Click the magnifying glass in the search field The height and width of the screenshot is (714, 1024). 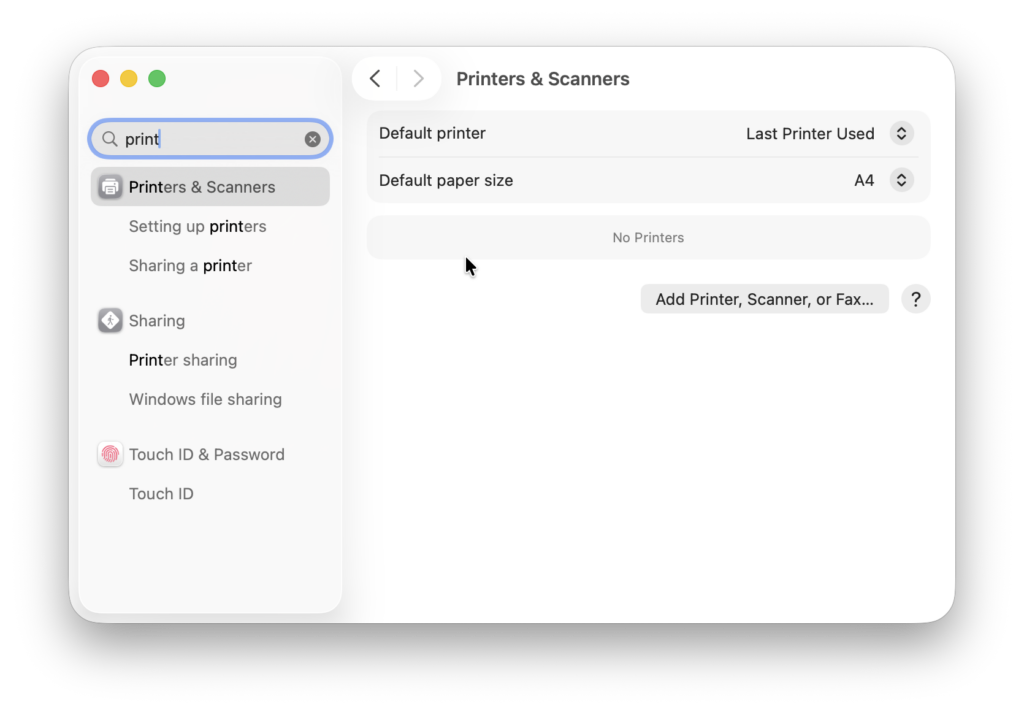click(109, 139)
